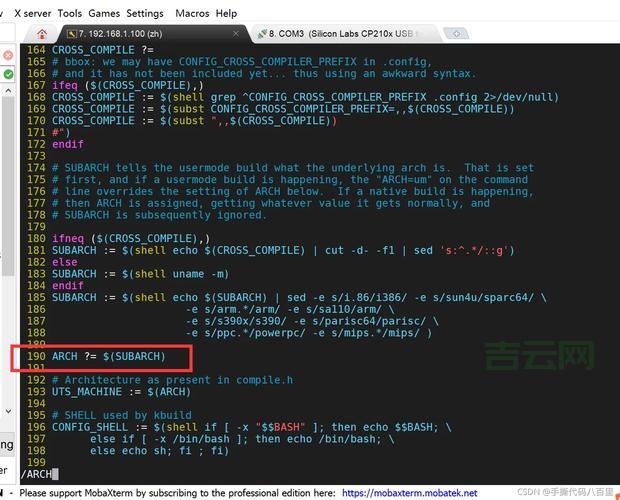Click the red X icon in left sidebar
620x500 pixels.
click(8, 55)
